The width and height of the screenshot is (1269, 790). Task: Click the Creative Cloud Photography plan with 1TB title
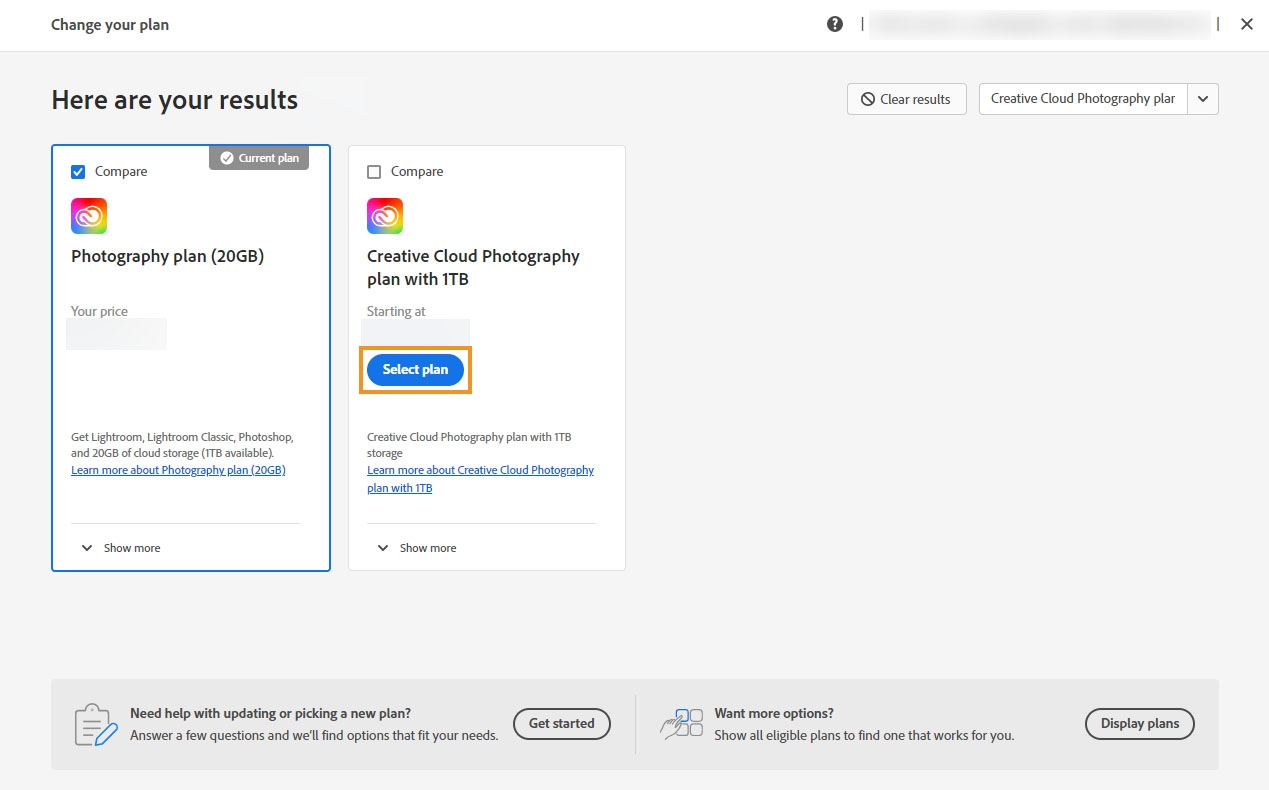pos(473,268)
